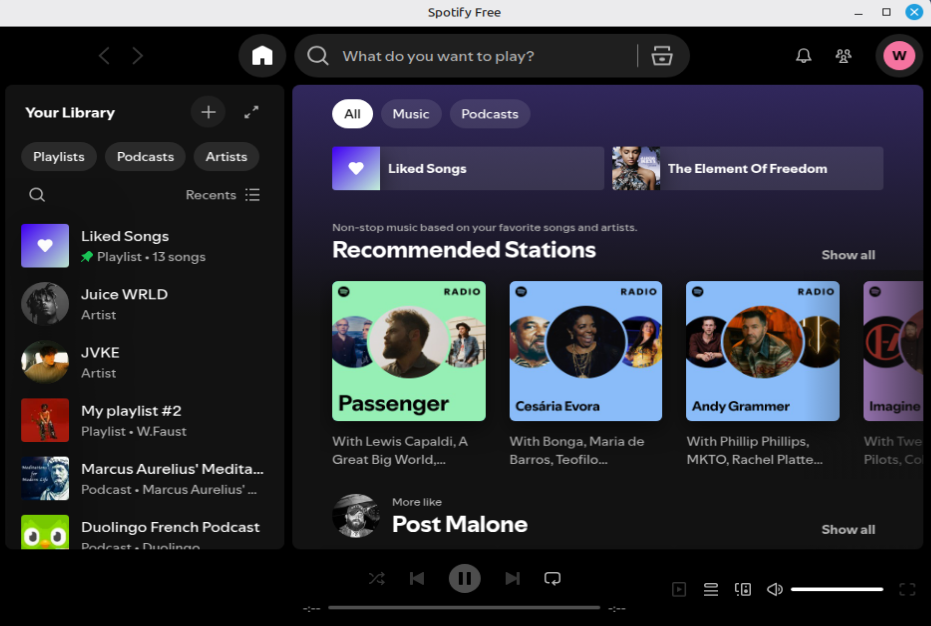Adjust the volume slider
This screenshot has height=626, width=931.
point(837,589)
